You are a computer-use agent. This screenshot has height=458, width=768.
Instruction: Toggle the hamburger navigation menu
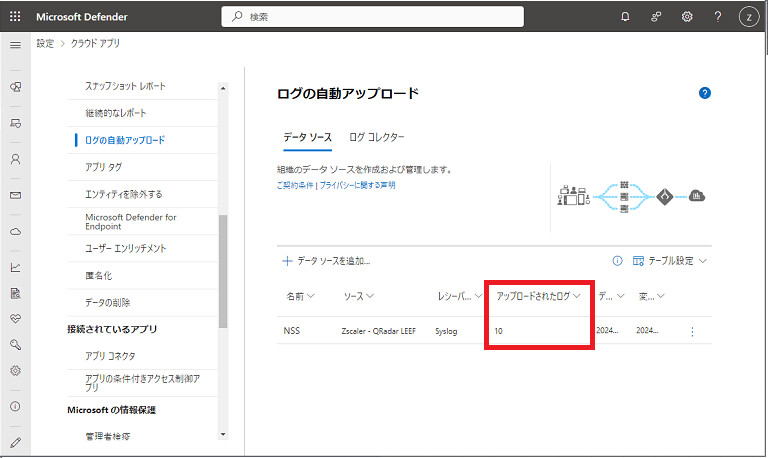16,45
